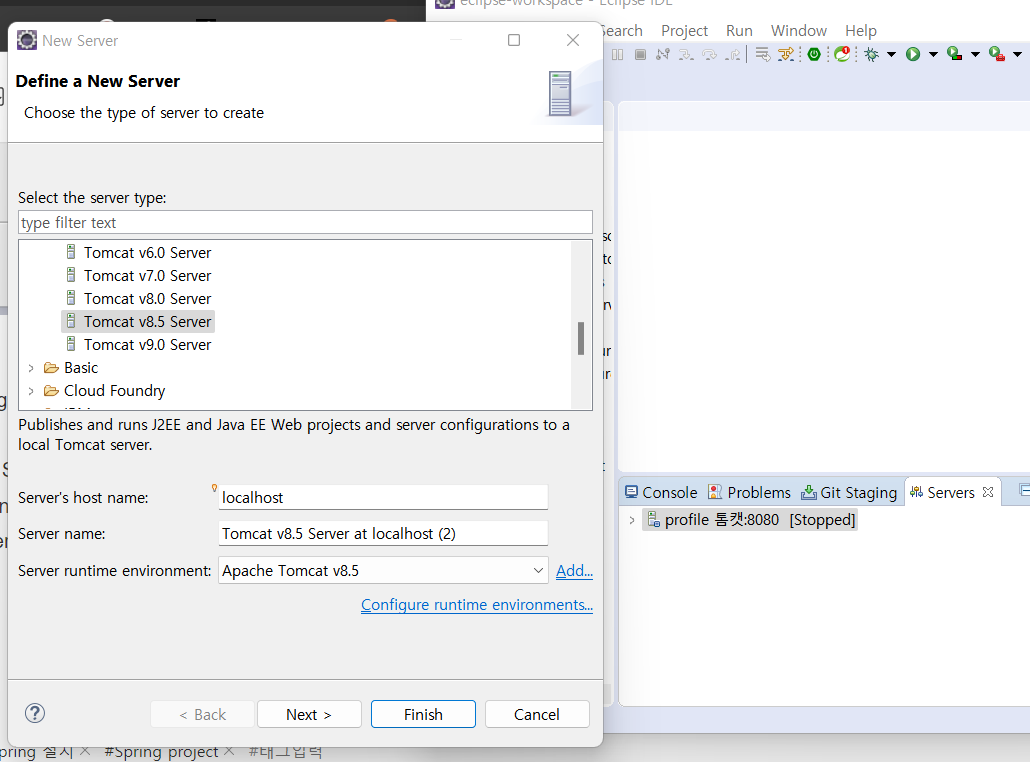
Task: Click the Spring leaf icon with red badge
Action: pos(842,54)
